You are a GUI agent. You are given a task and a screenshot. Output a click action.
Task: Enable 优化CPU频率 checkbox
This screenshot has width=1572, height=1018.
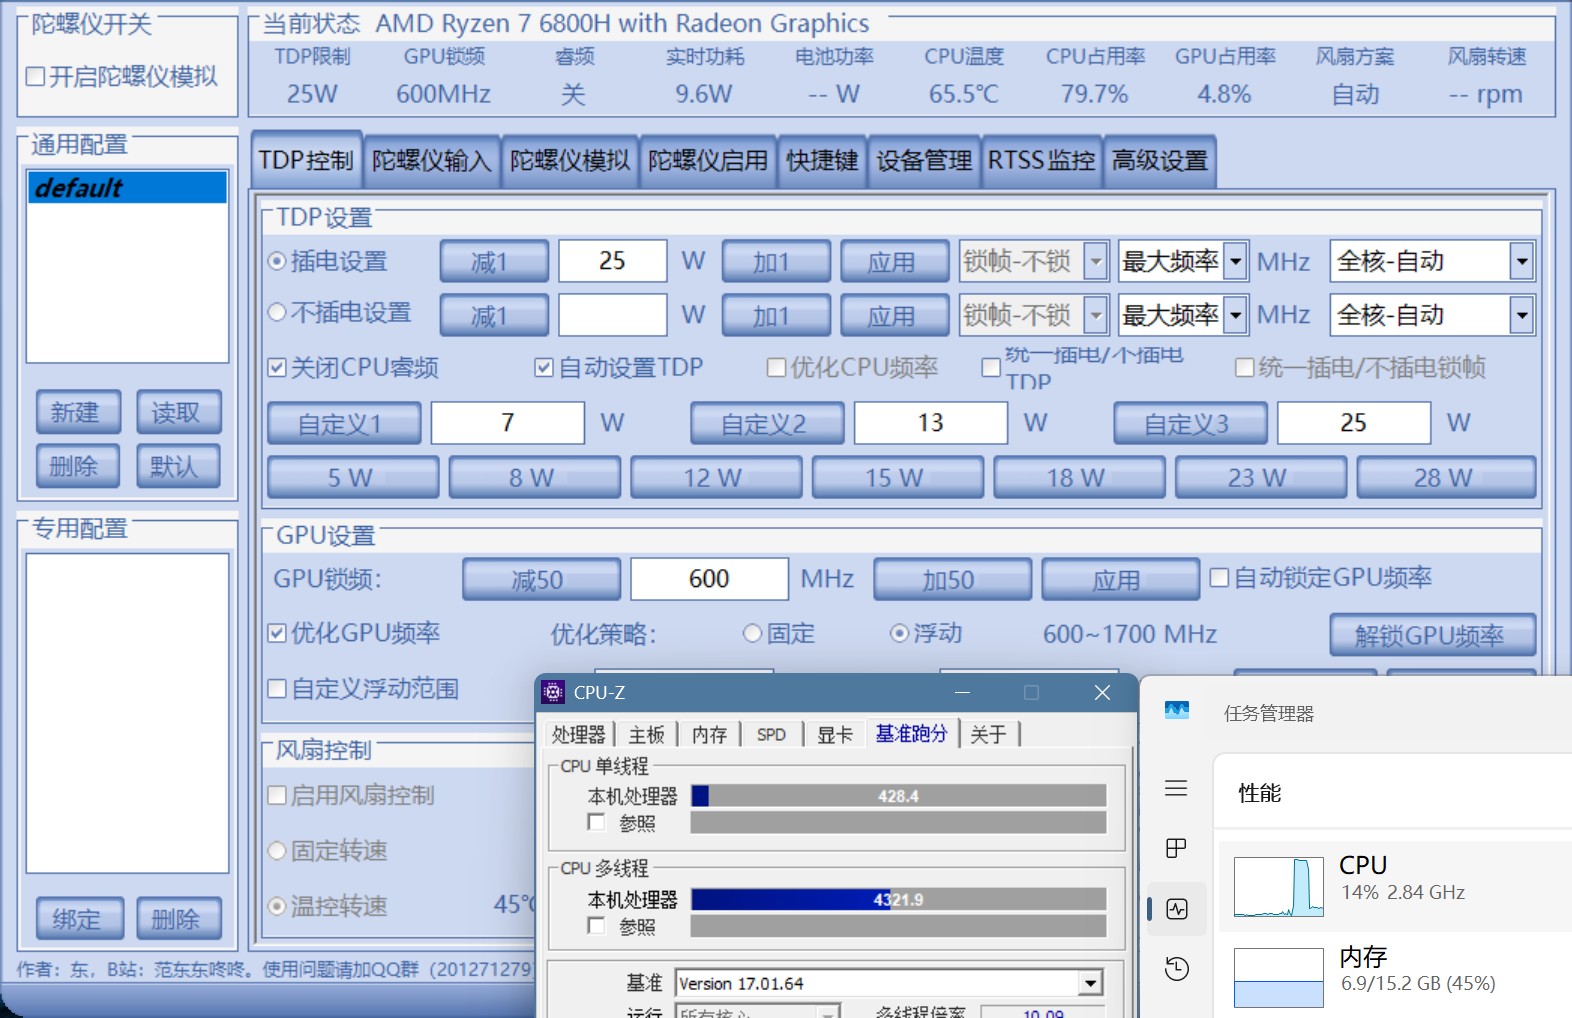click(776, 368)
